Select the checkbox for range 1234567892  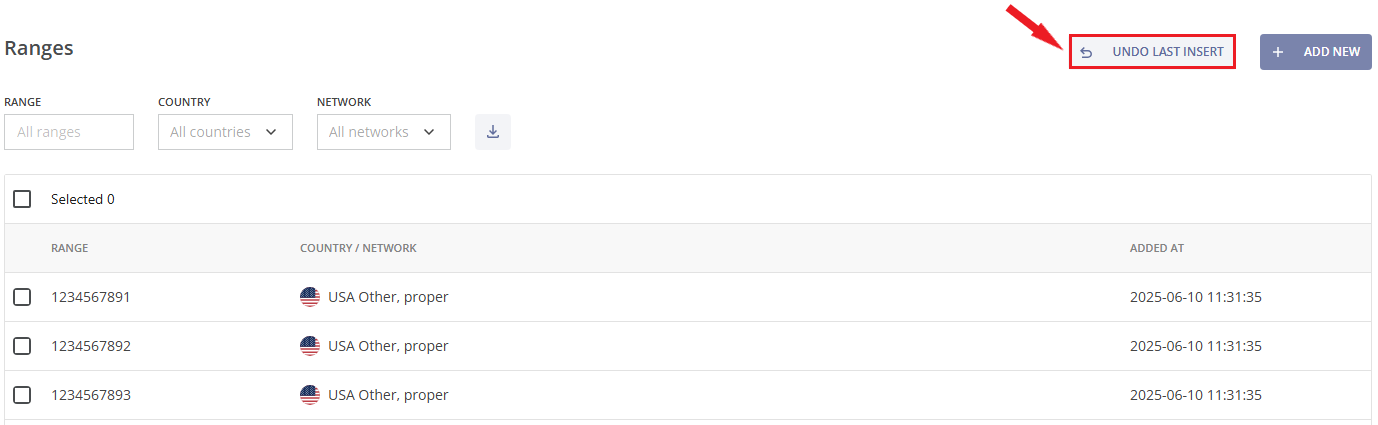22,346
